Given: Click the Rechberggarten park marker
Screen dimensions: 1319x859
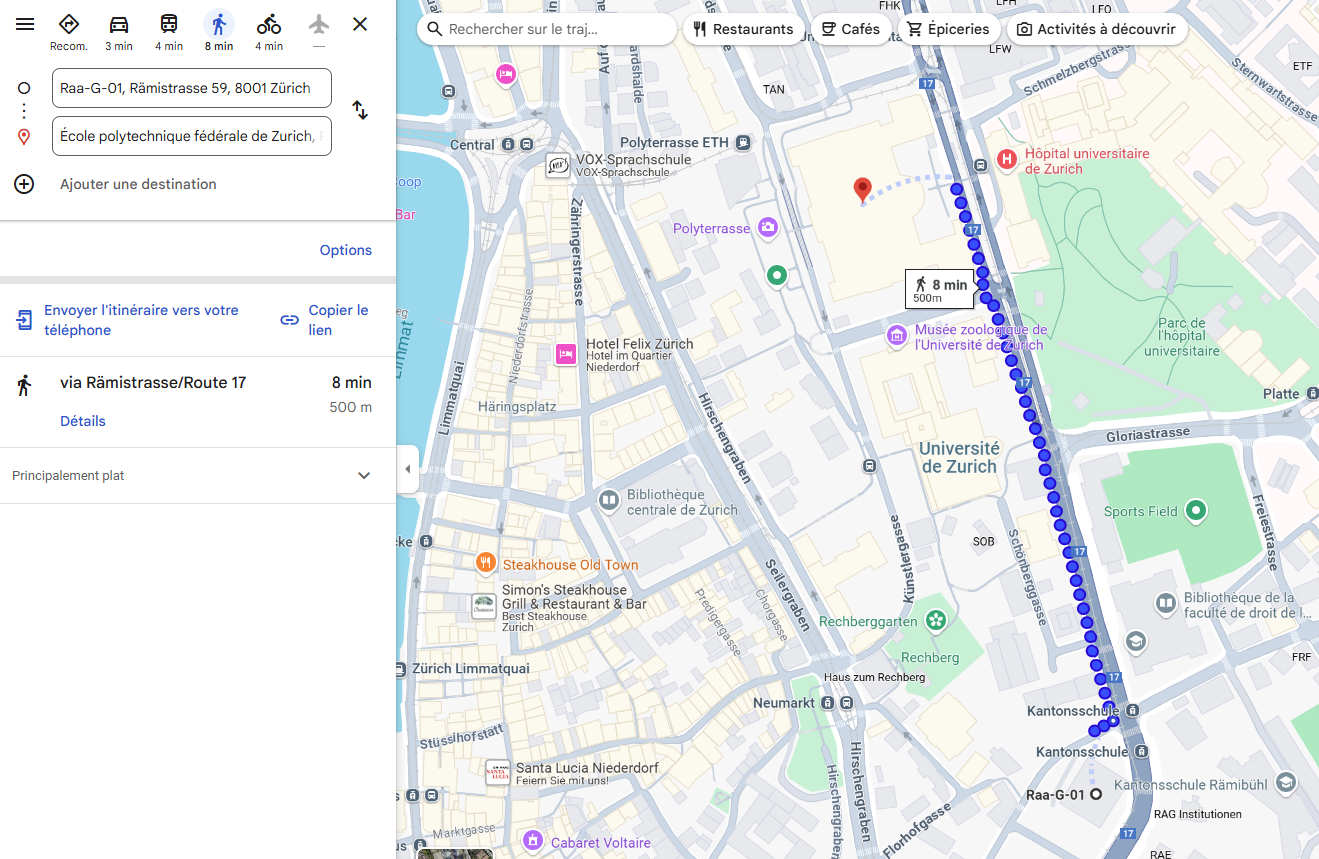Looking at the screenshot, I should coord(936,621).
